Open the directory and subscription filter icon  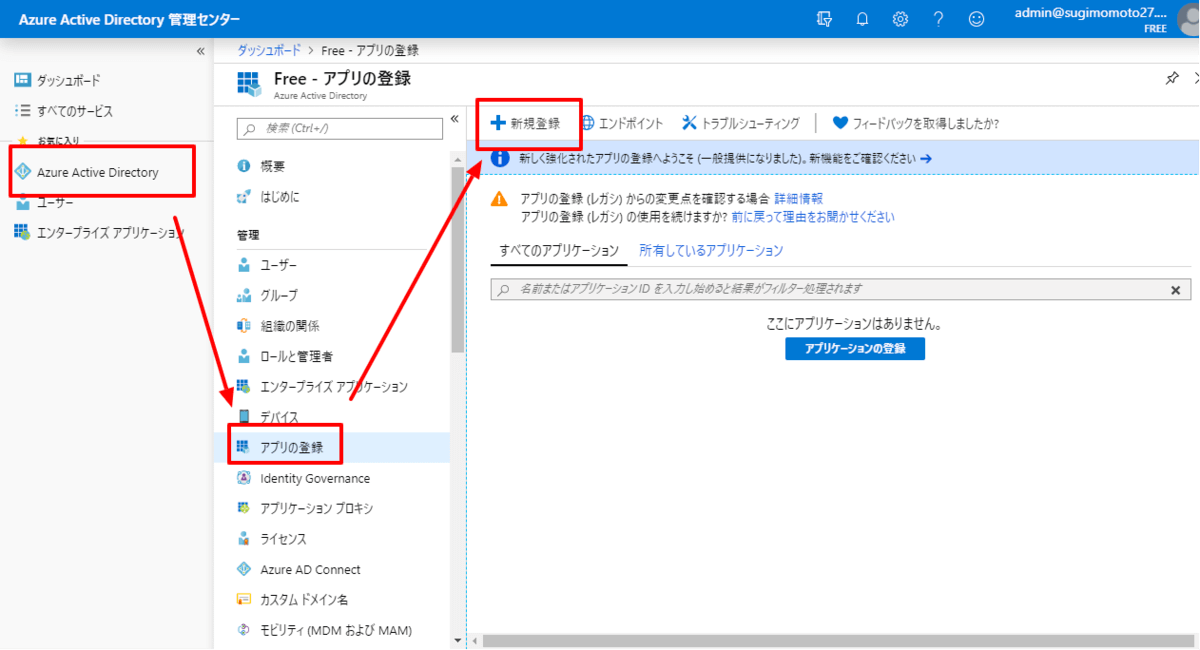tap(824, 19)
